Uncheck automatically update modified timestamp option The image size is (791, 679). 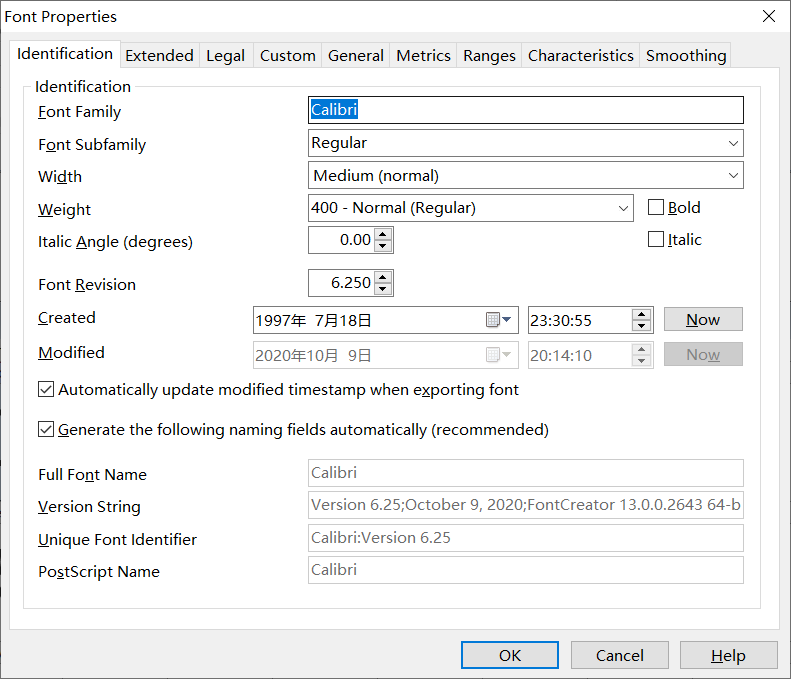(46, 389)
